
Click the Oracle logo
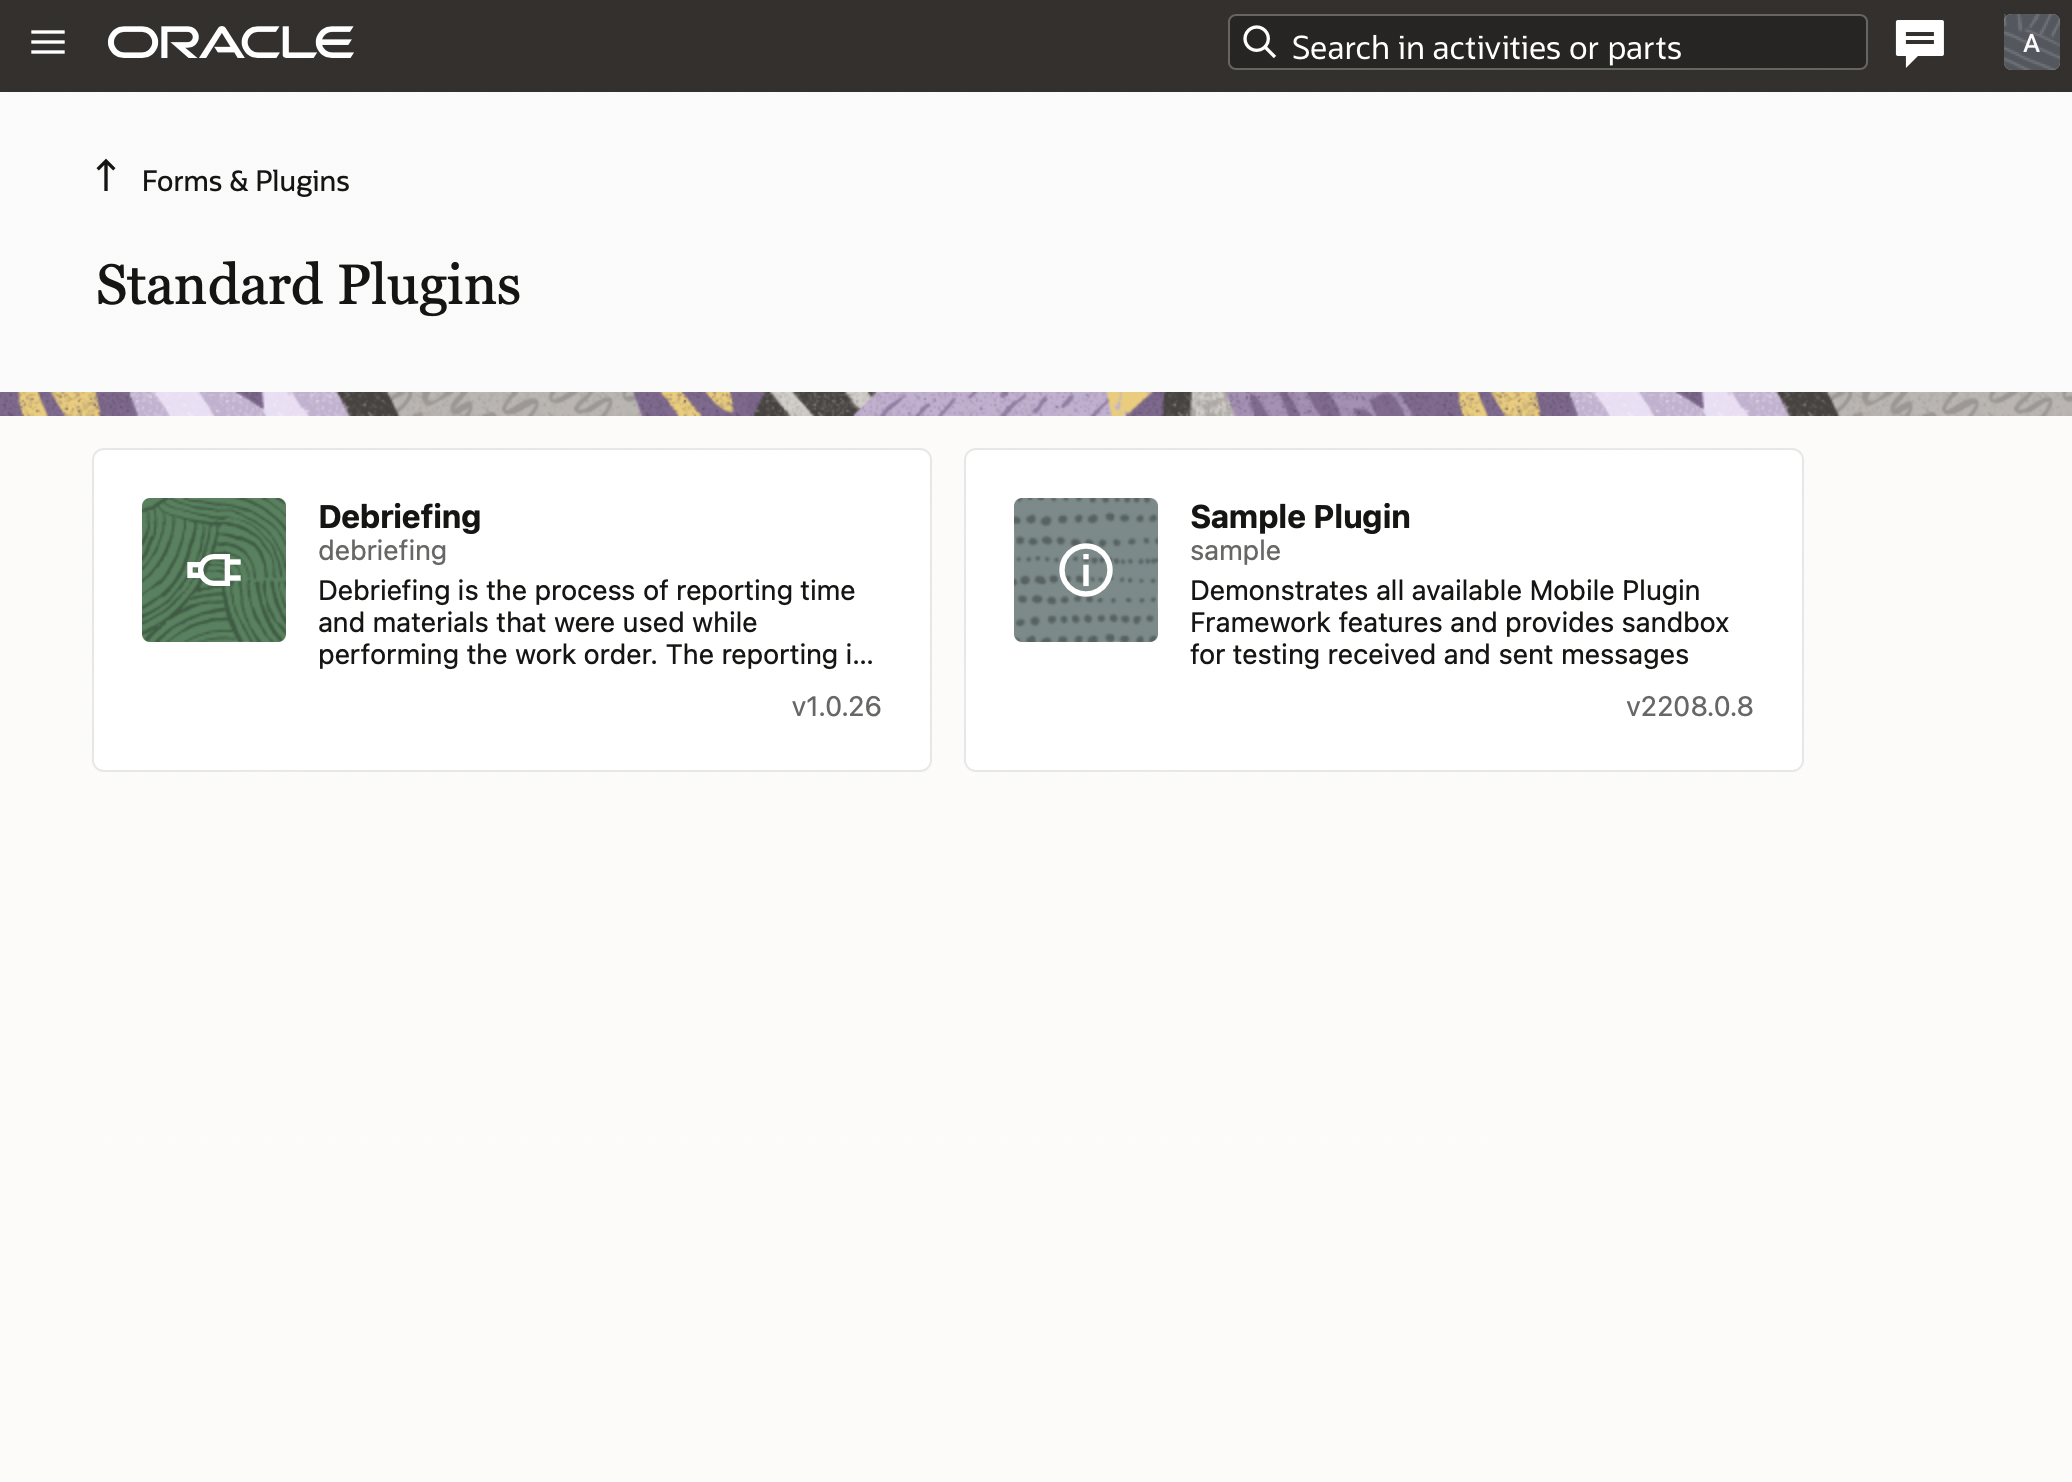[x=230, y=43]
